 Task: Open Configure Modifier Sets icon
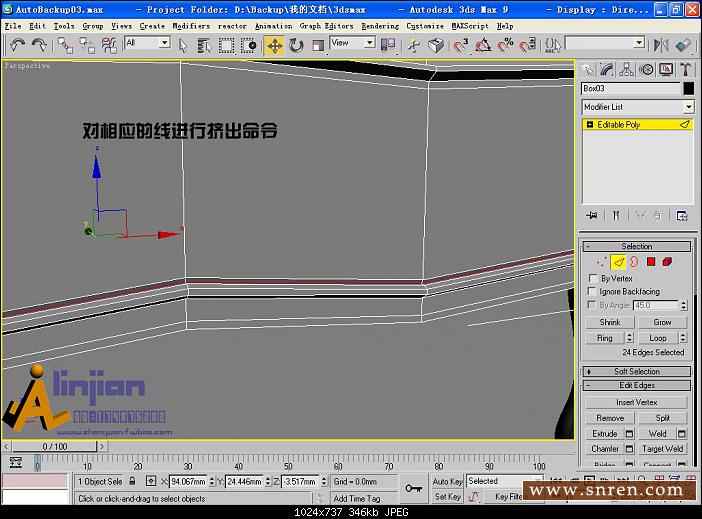[x=682, y=216]
